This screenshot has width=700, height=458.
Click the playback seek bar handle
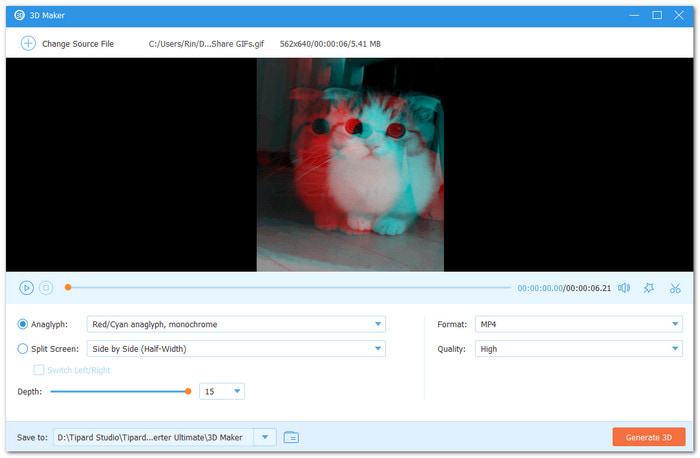pos(68,287)
